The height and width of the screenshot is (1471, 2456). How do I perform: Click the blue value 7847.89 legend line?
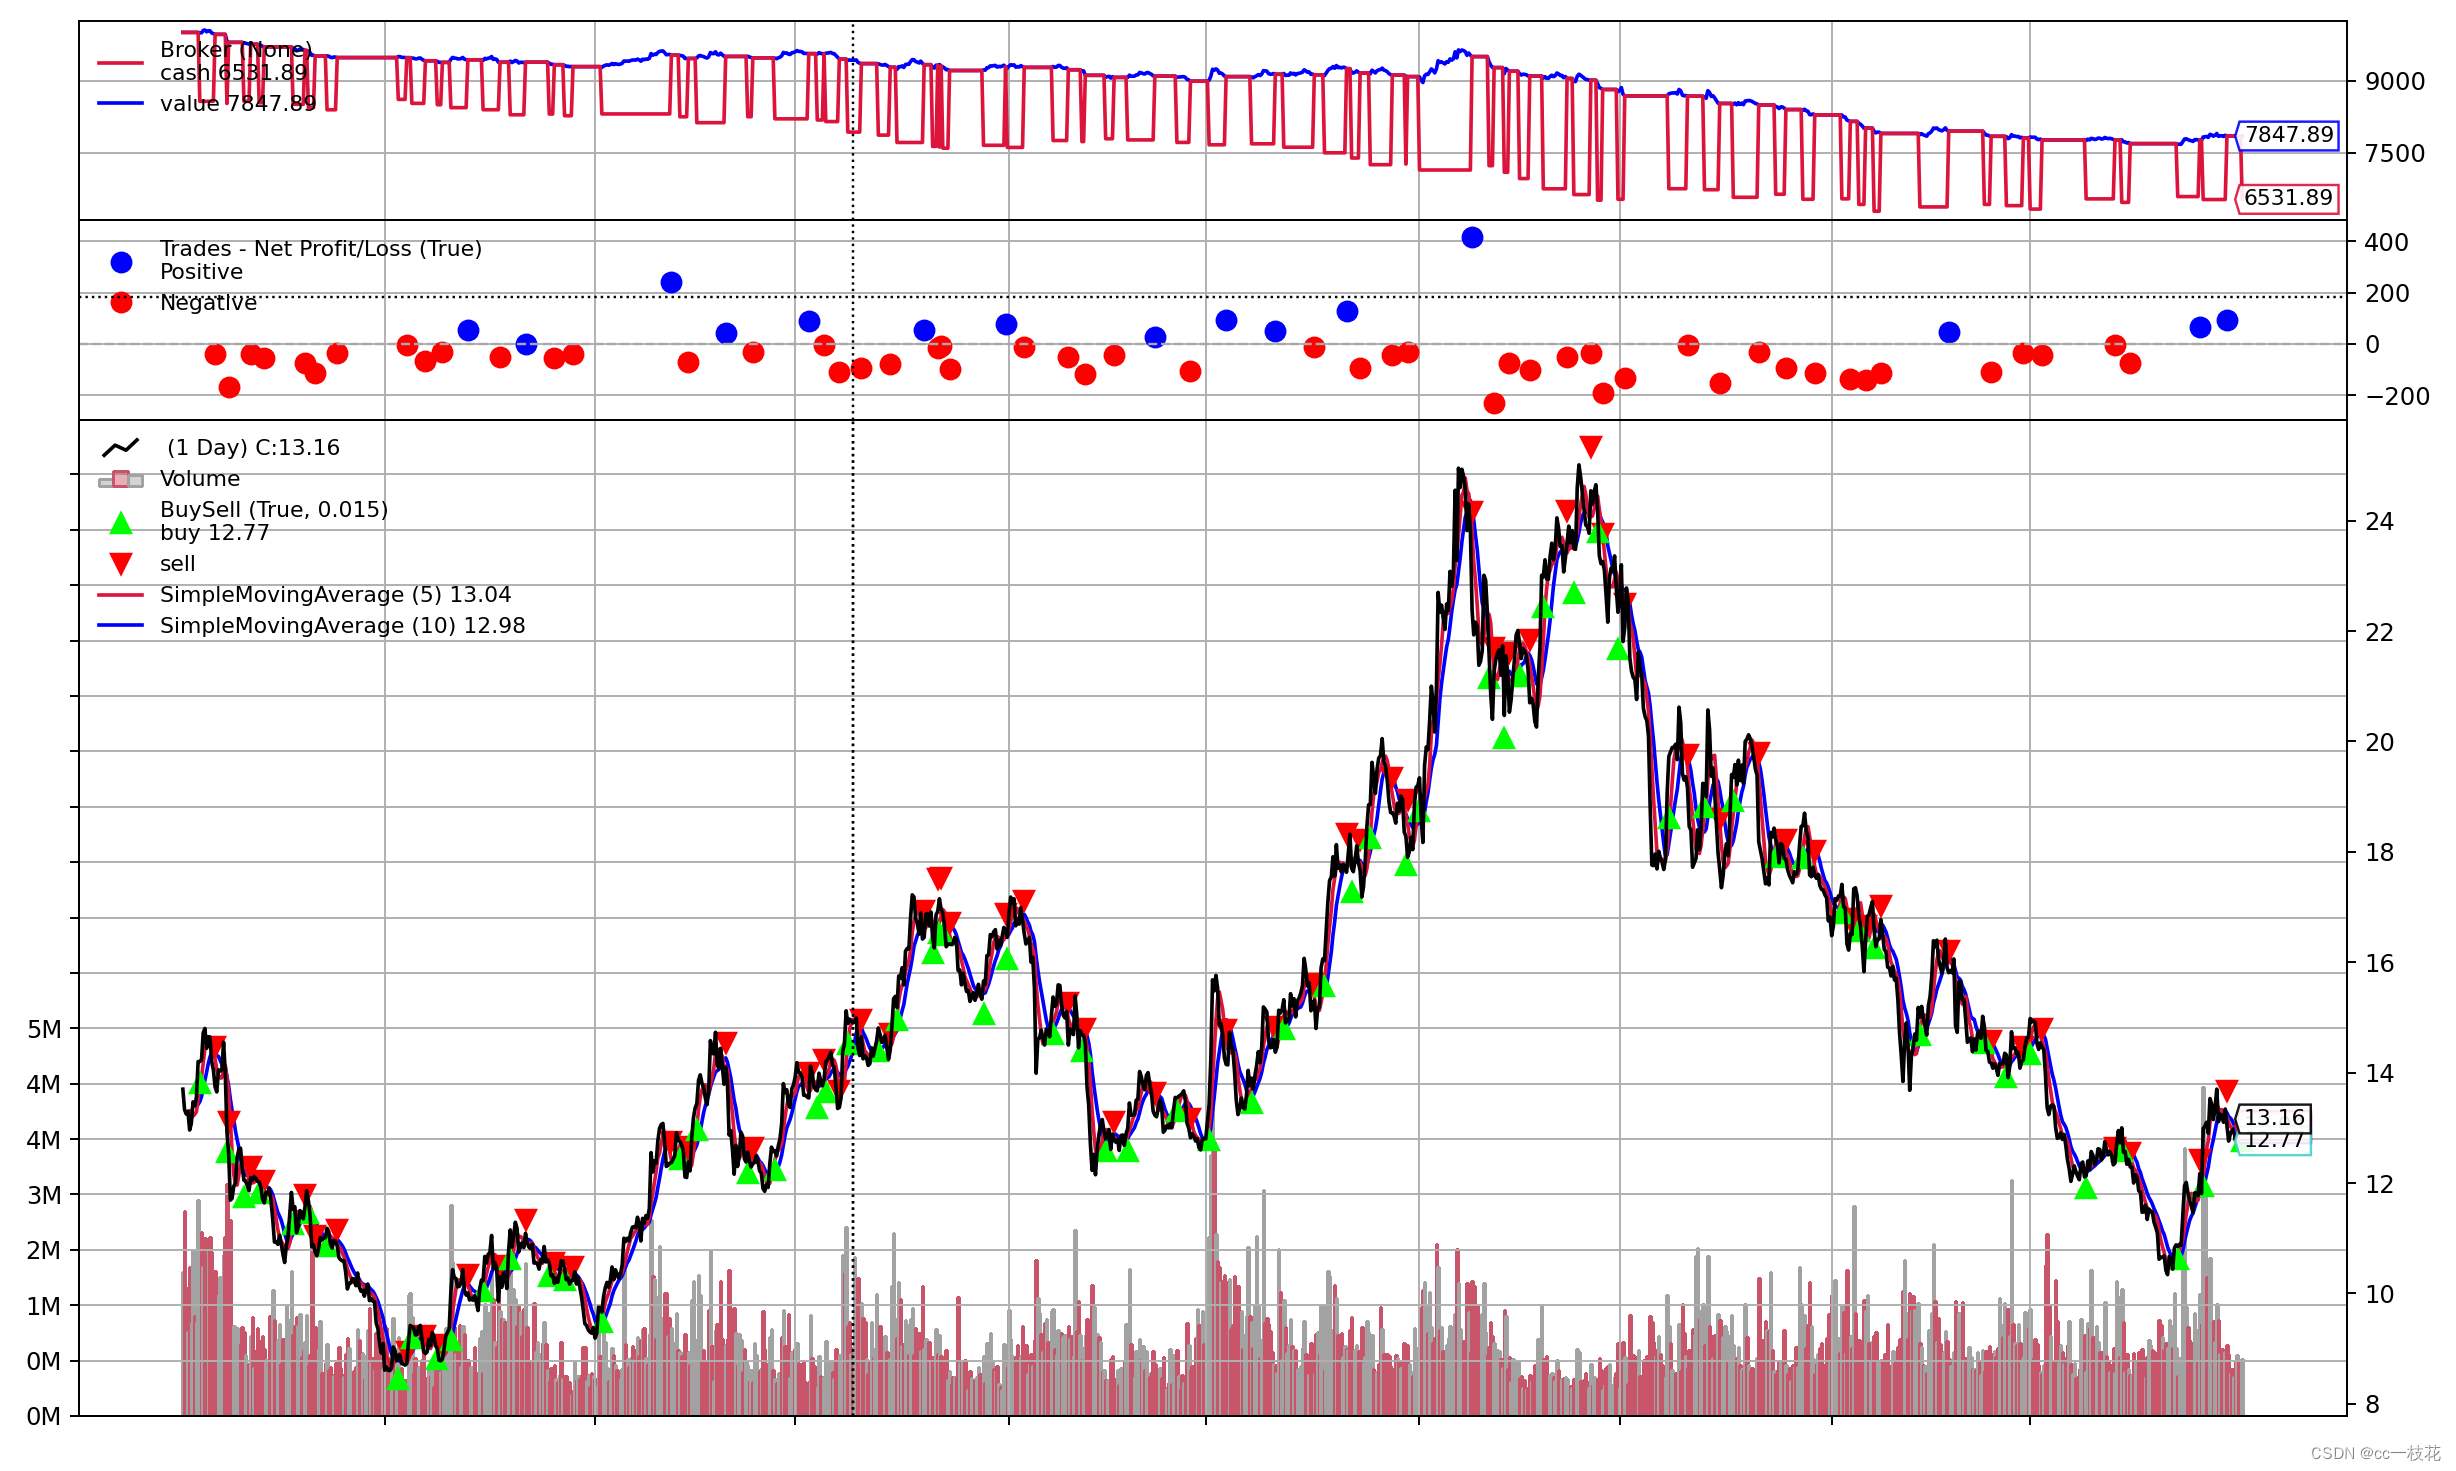pyautogui.click(x=121, y=103)
